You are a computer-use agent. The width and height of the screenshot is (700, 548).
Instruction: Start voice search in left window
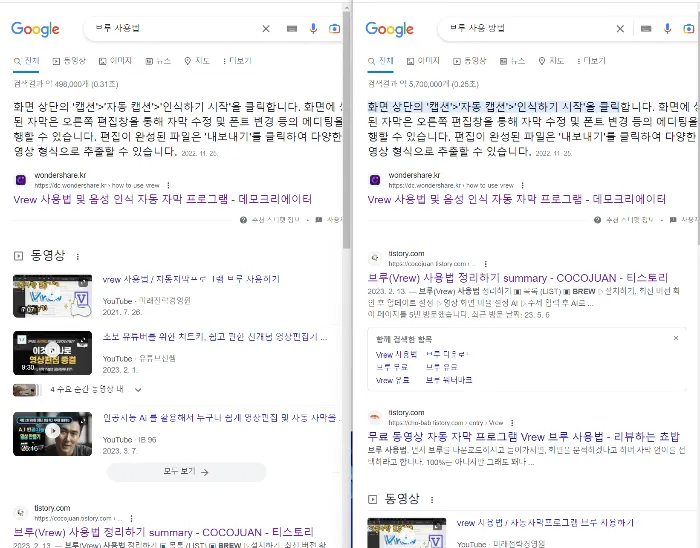313,29
